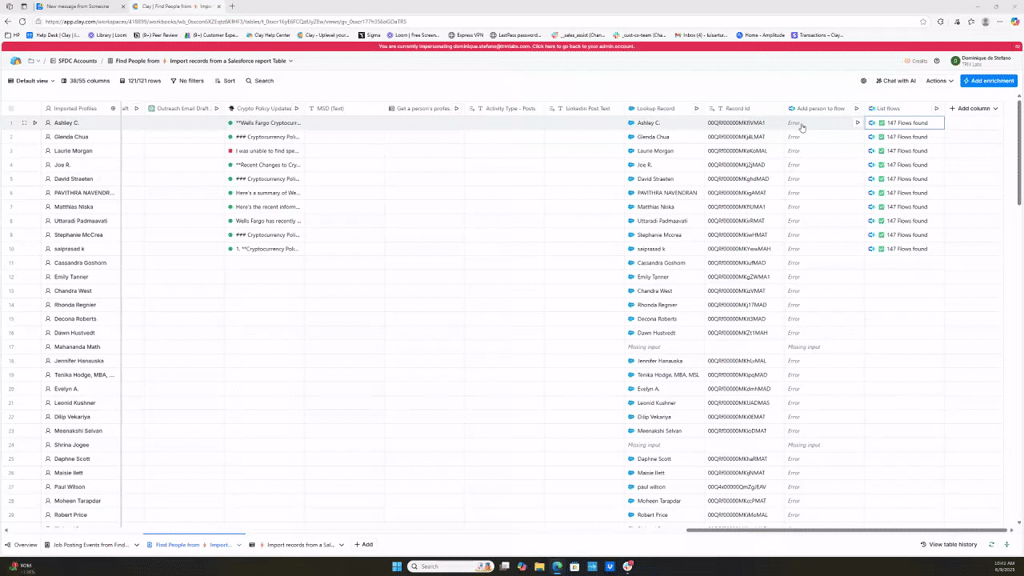The height and width of the screenshot is (576, 1024).
Task: Open Chat with AI
Action: (x=895, y=81)
